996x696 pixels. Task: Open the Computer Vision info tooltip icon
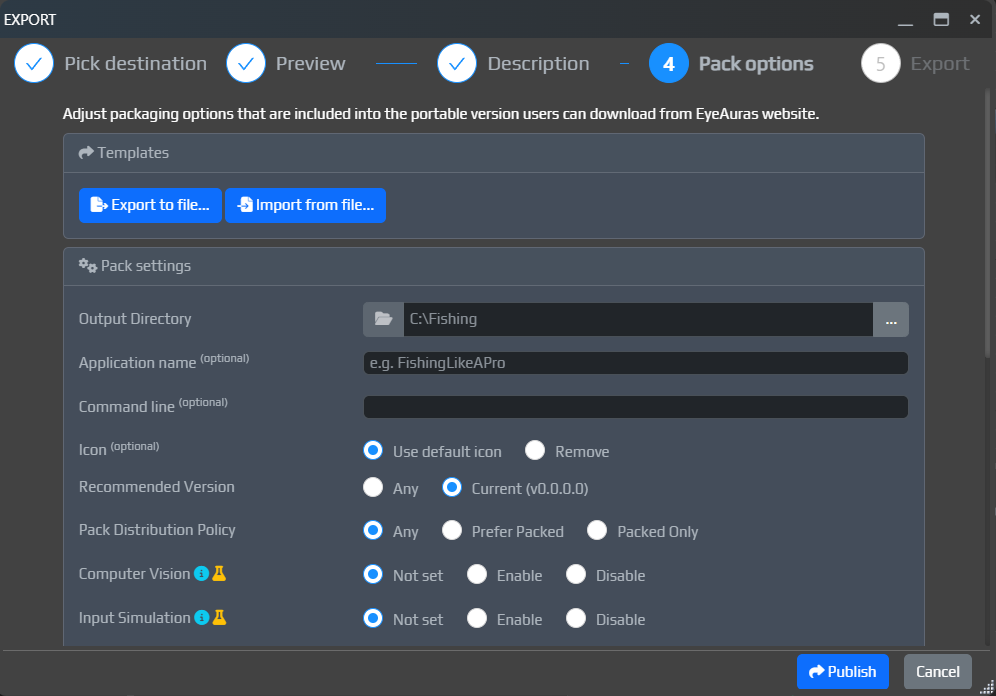[x=202, y=574]
